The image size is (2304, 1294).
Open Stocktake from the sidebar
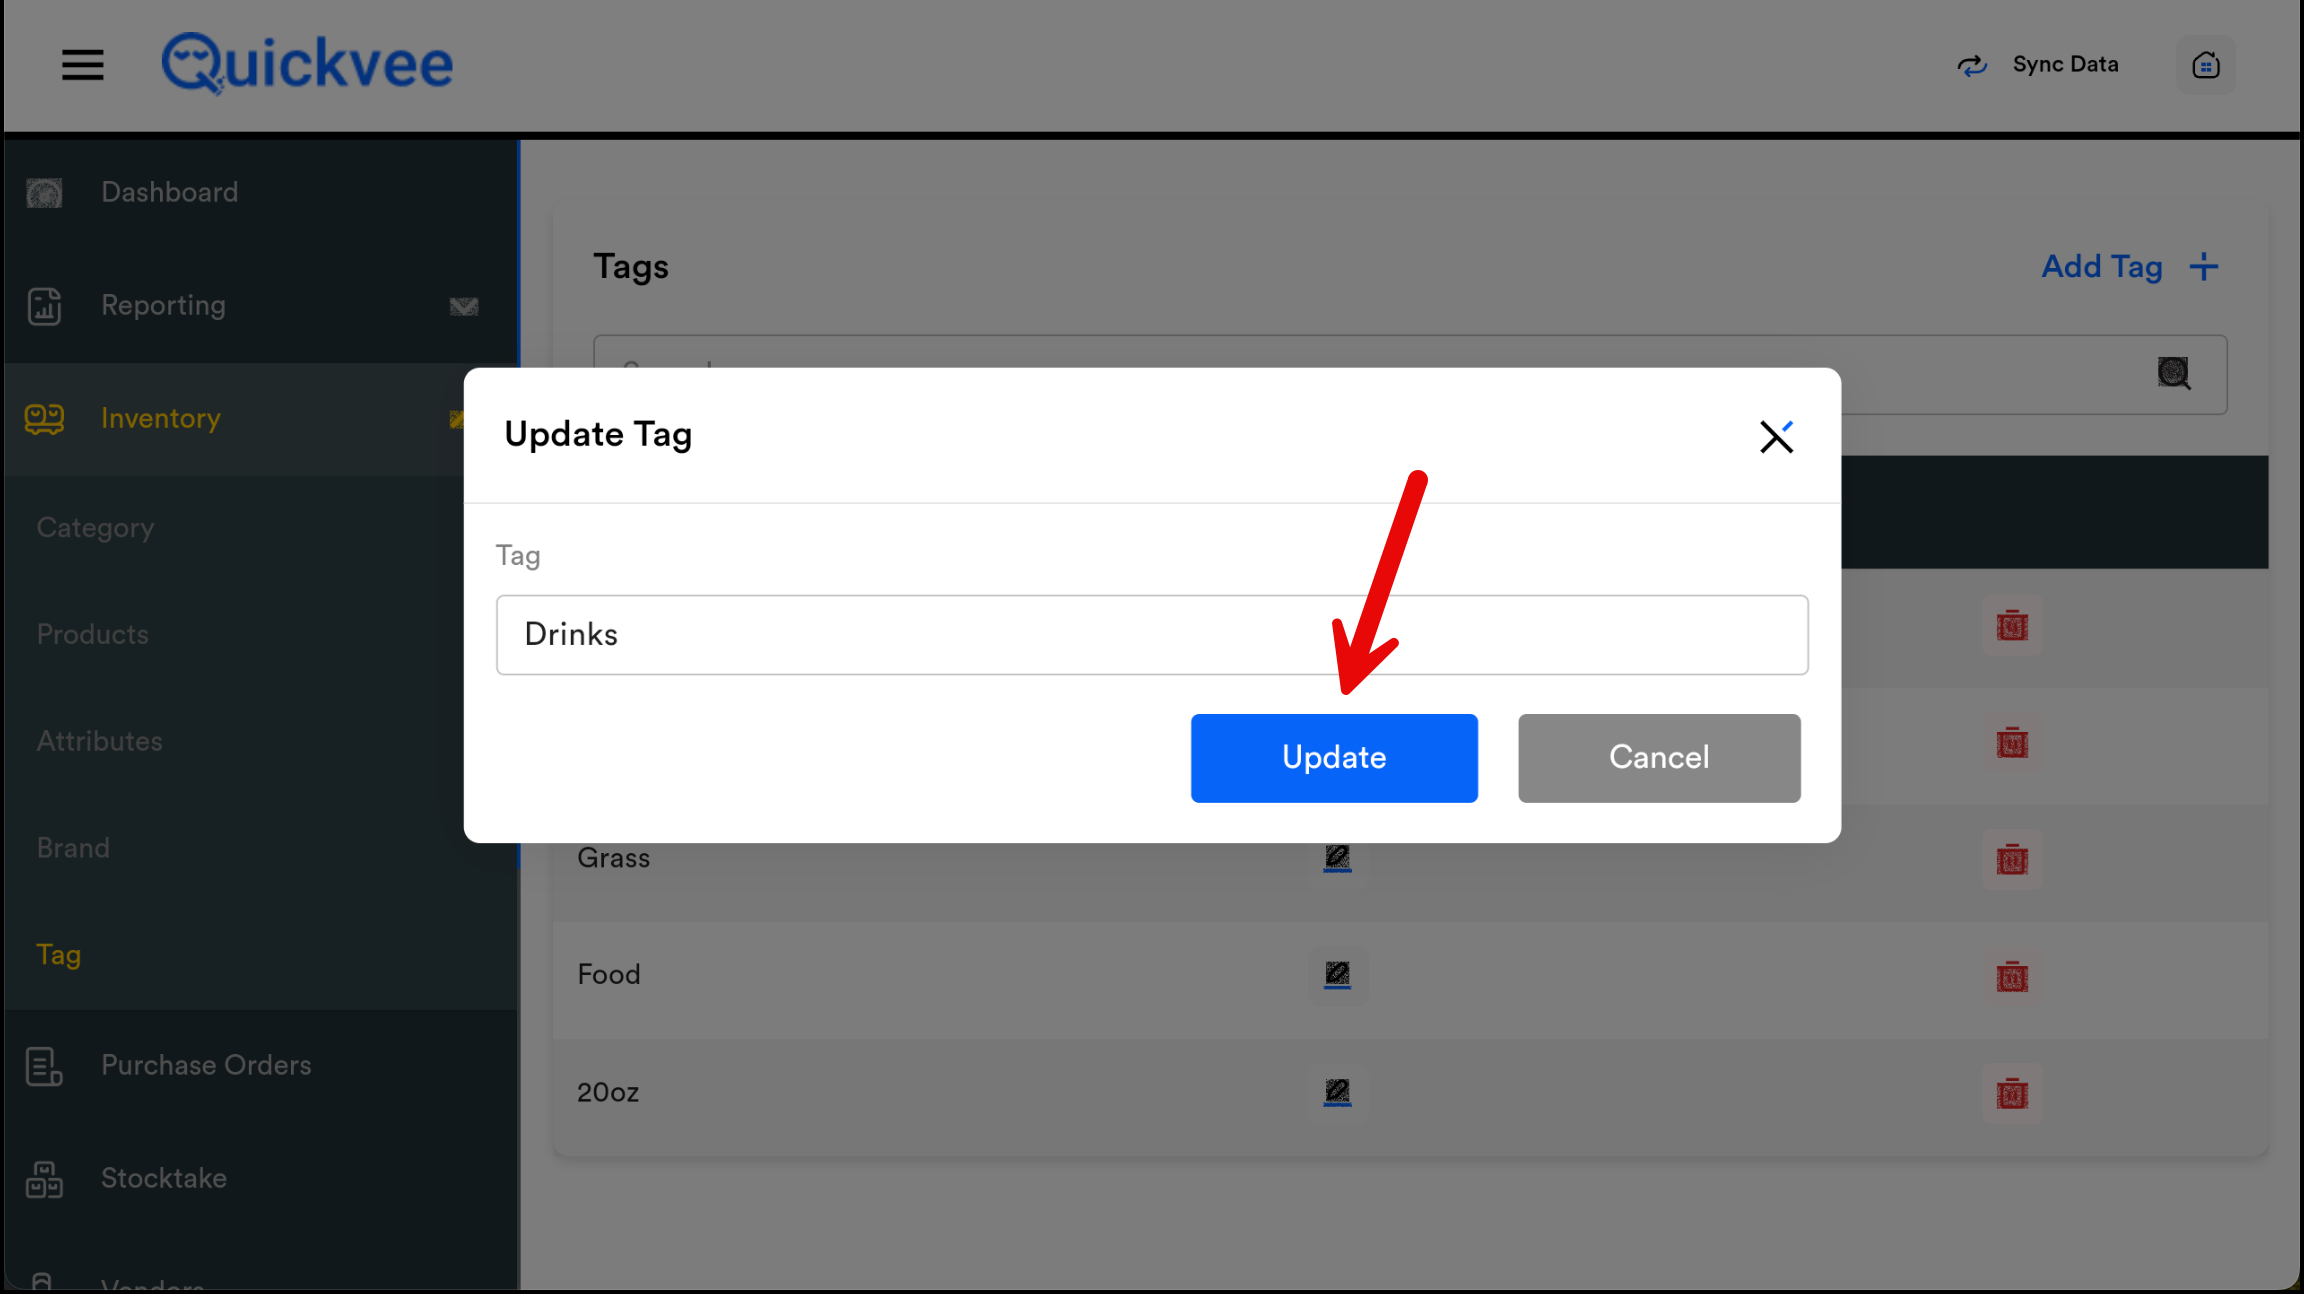(x=163, y=1178)
